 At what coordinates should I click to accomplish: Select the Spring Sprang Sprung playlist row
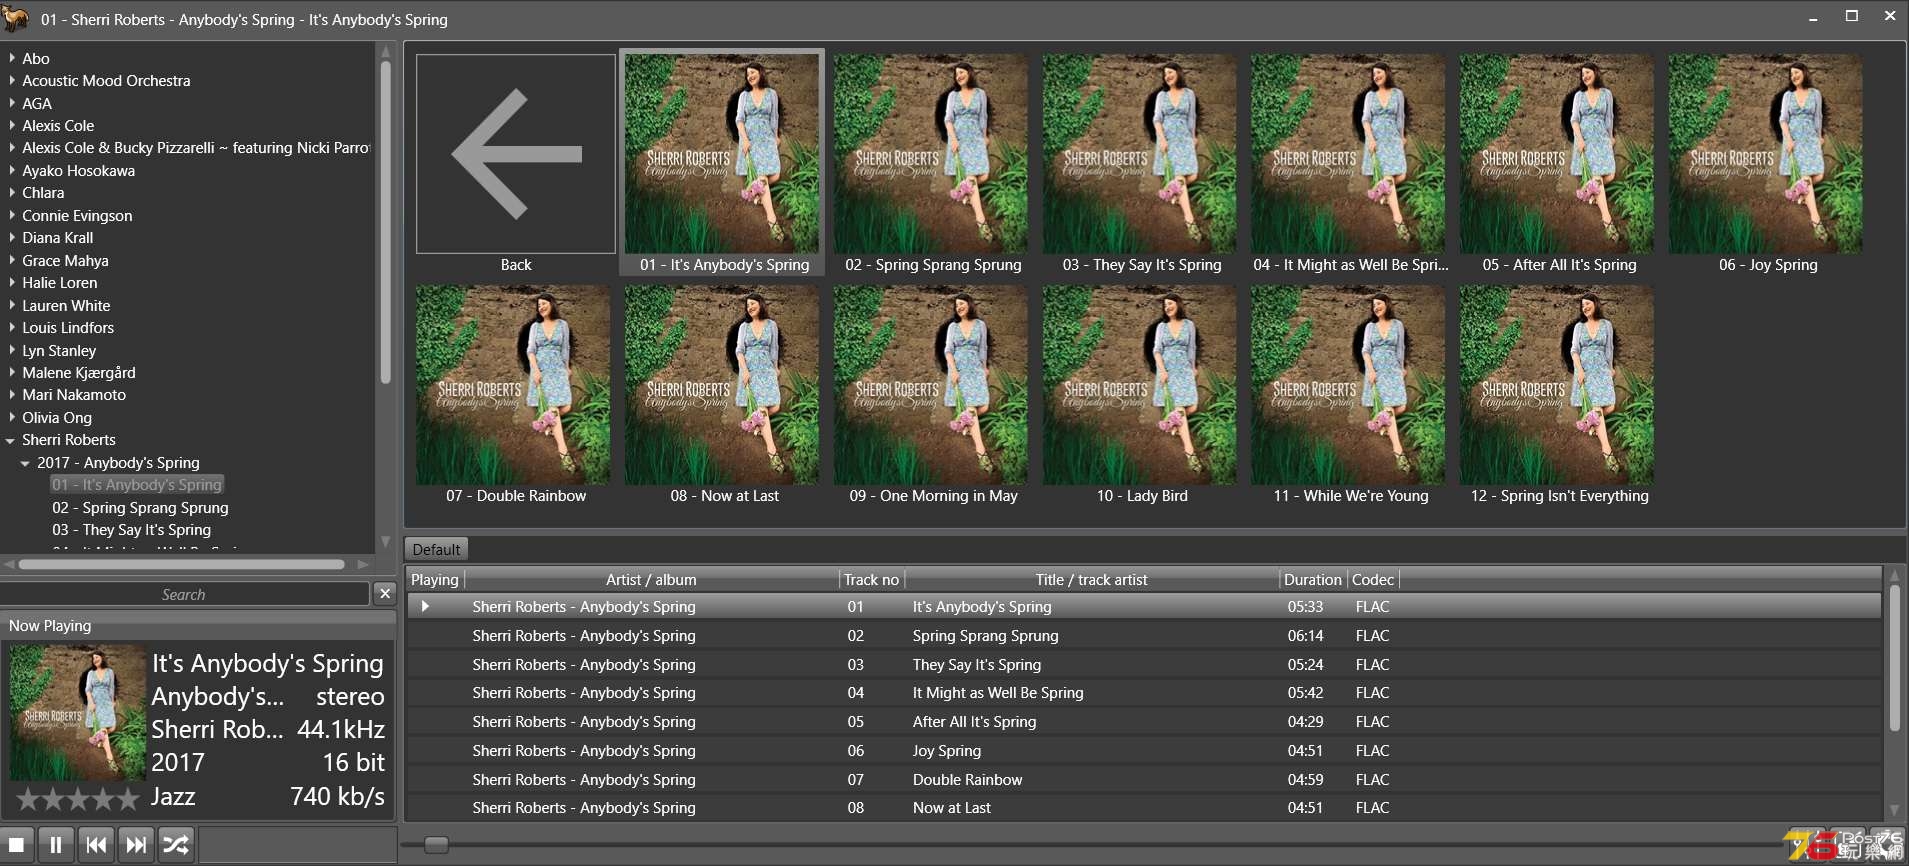tap(1144, 635)
